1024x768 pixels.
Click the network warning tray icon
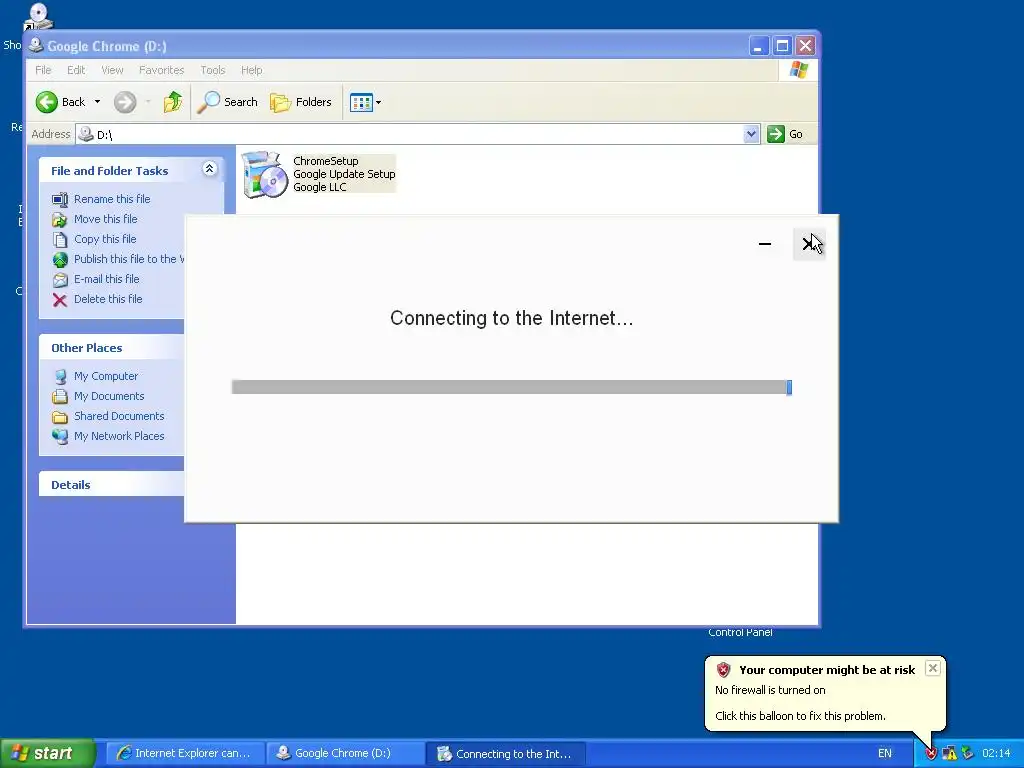pyautogui.click(x=950, y=754)
